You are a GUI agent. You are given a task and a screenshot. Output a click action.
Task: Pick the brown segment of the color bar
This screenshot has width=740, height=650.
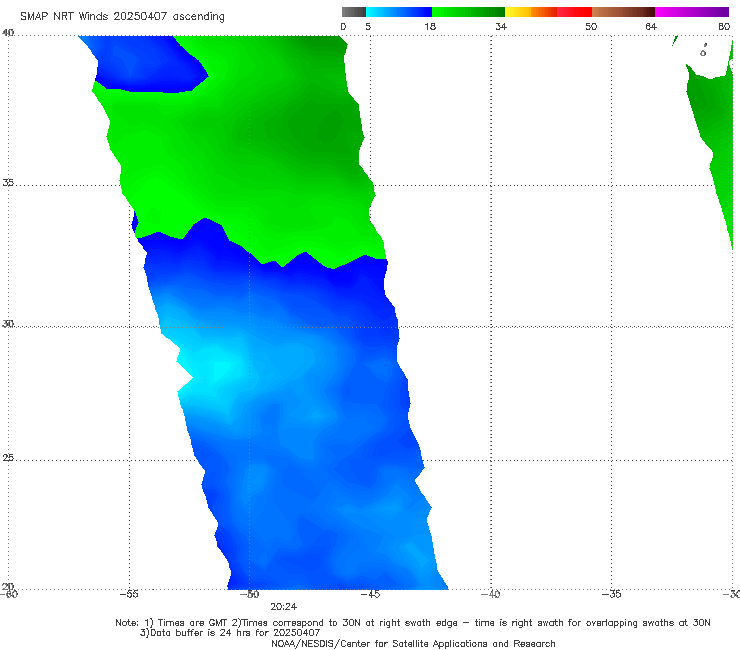click(x=623, y=12)
